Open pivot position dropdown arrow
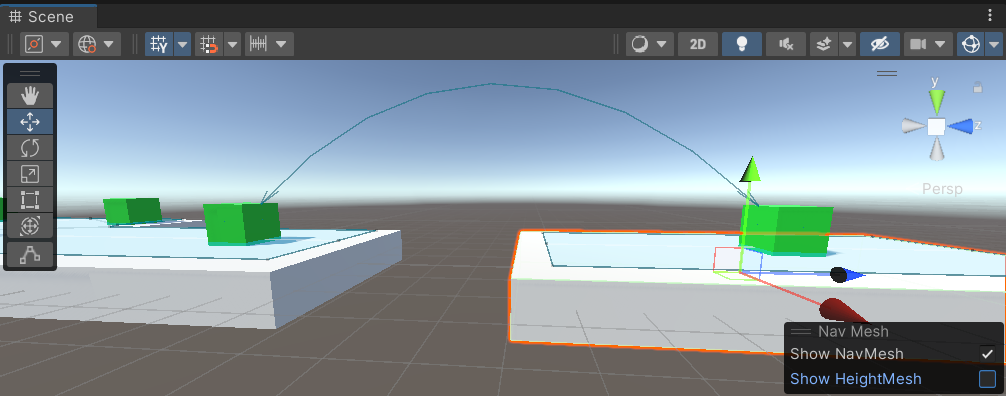Image resolution: width=1006 pixels, height=396 pixels. (x=56, y=44)
